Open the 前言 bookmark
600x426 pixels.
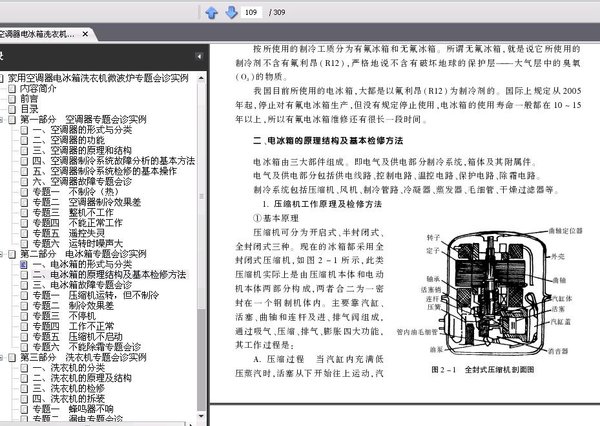29,99
